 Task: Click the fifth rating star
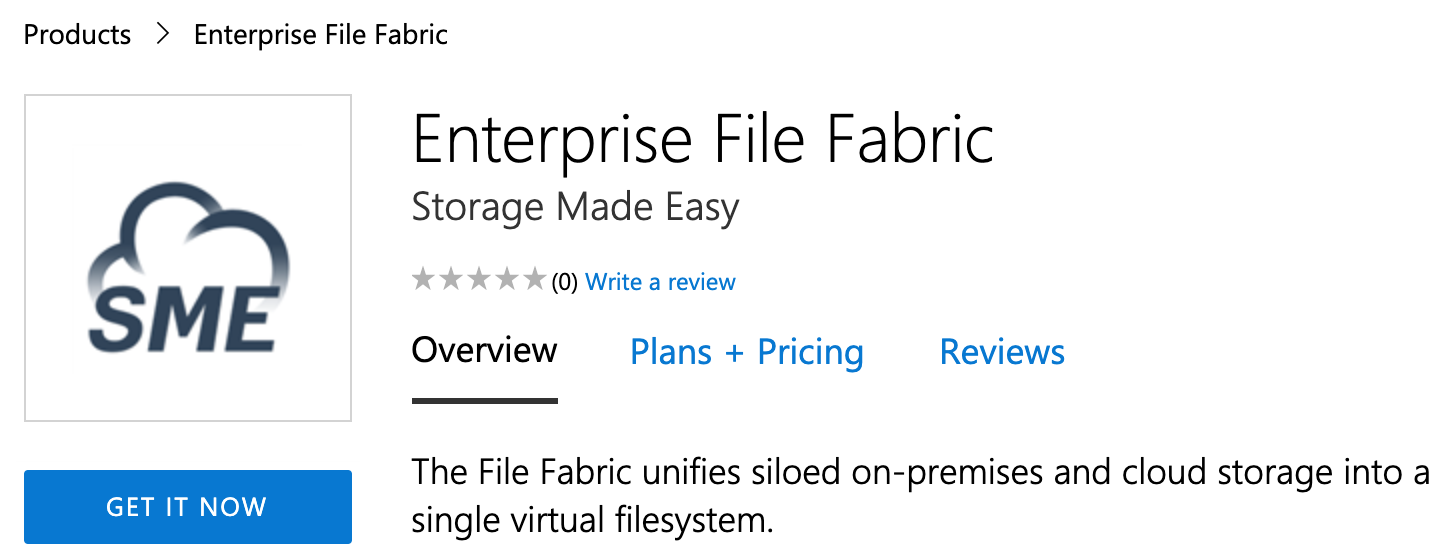[535, 280]
